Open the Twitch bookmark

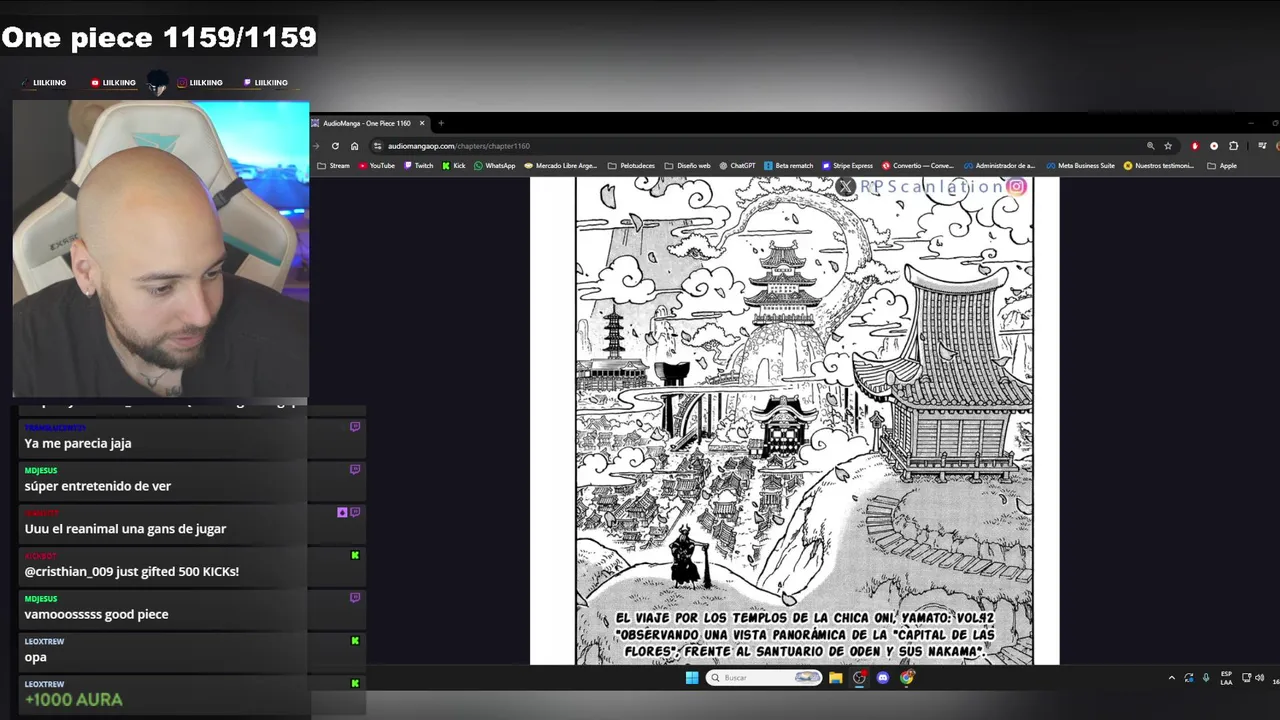pos(419,166)
